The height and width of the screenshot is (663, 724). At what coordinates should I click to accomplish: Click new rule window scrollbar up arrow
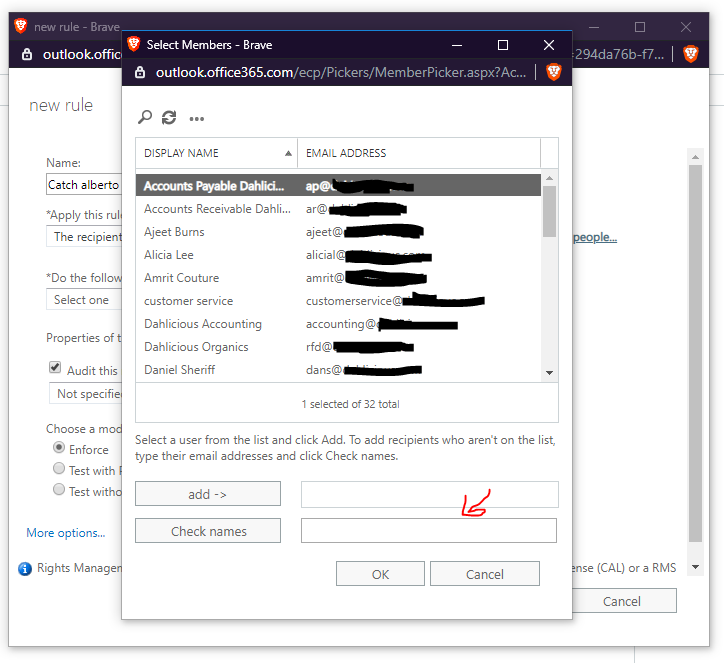click(x=695, y=157)
